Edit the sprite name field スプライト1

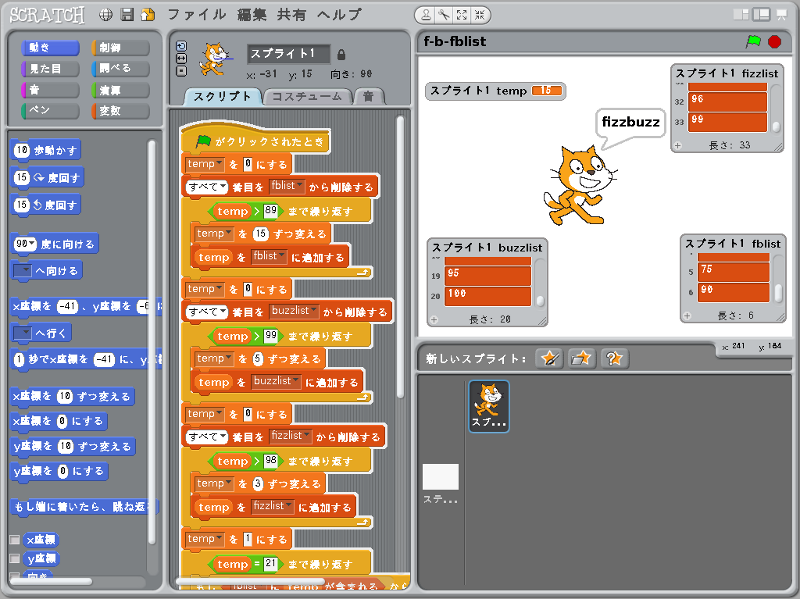pyautogui.click(x=288, y=54)
